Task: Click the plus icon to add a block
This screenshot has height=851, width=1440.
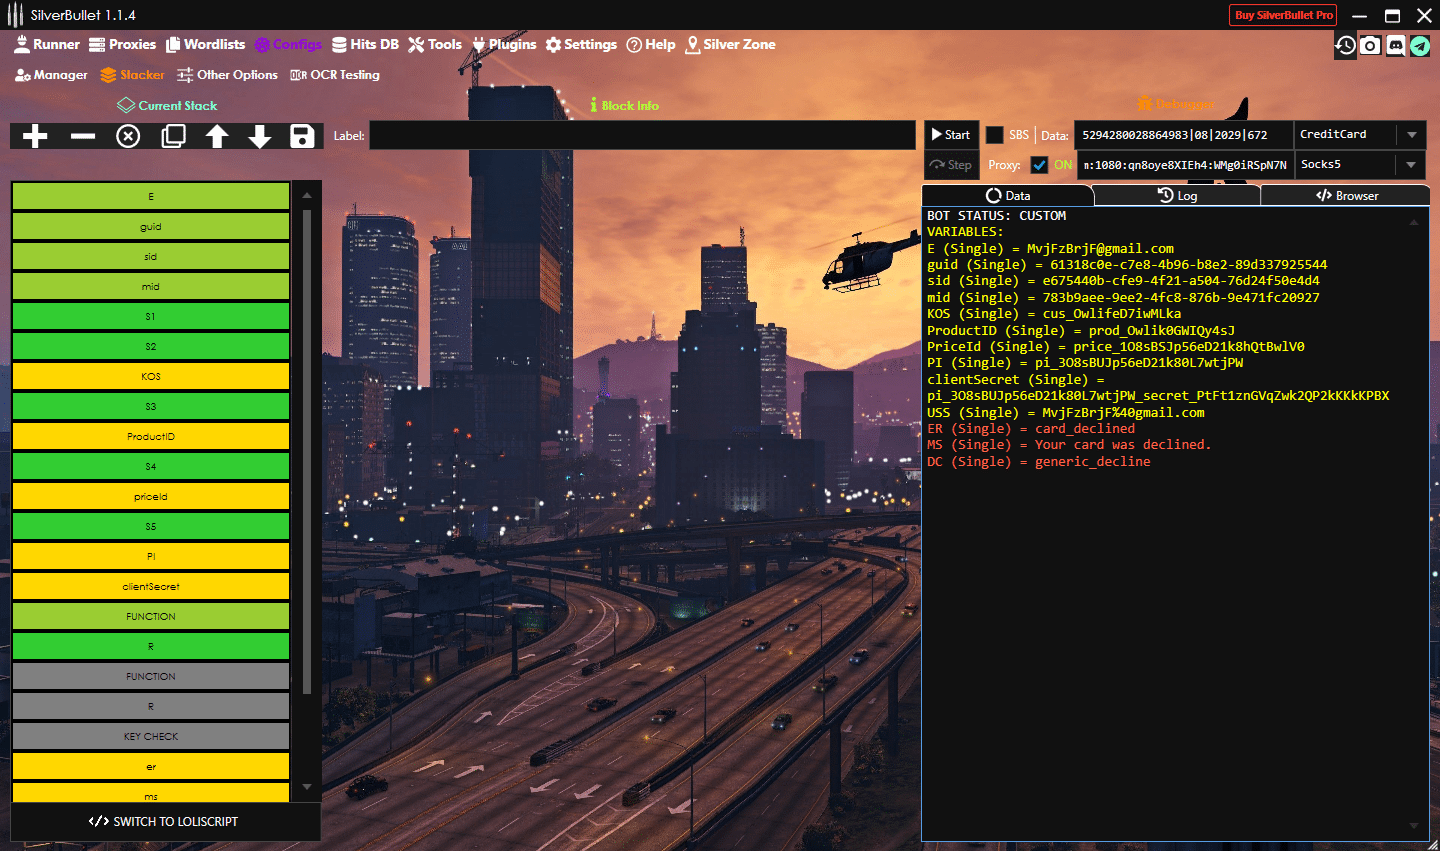Action: tap(35, 136)
